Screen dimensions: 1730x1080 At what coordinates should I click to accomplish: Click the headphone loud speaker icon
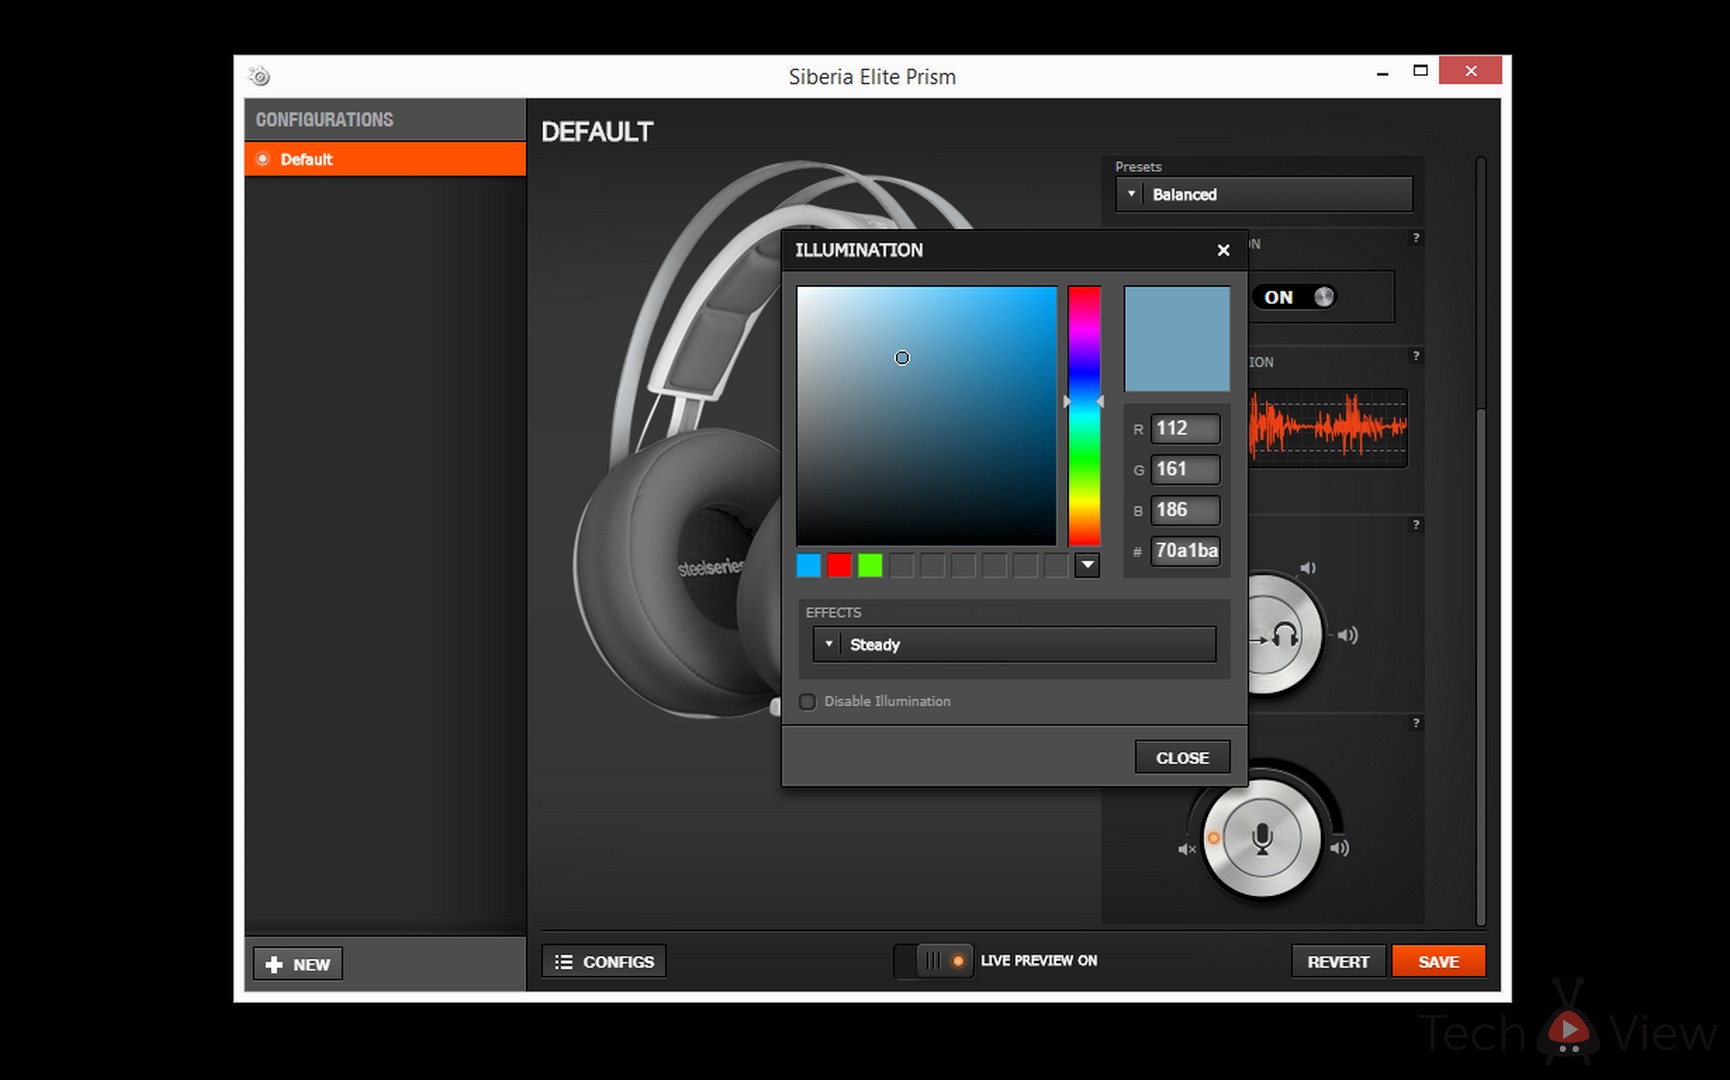coord(1348,635)
